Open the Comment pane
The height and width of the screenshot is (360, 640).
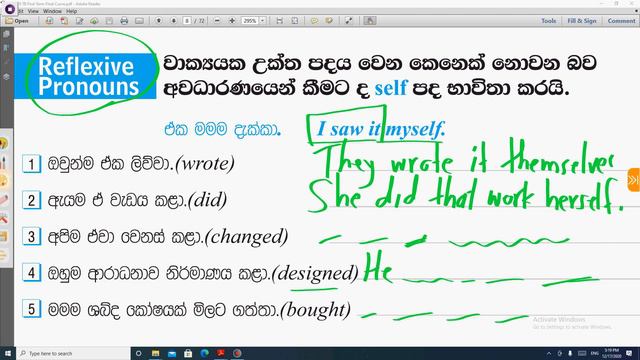click(621, 21)
